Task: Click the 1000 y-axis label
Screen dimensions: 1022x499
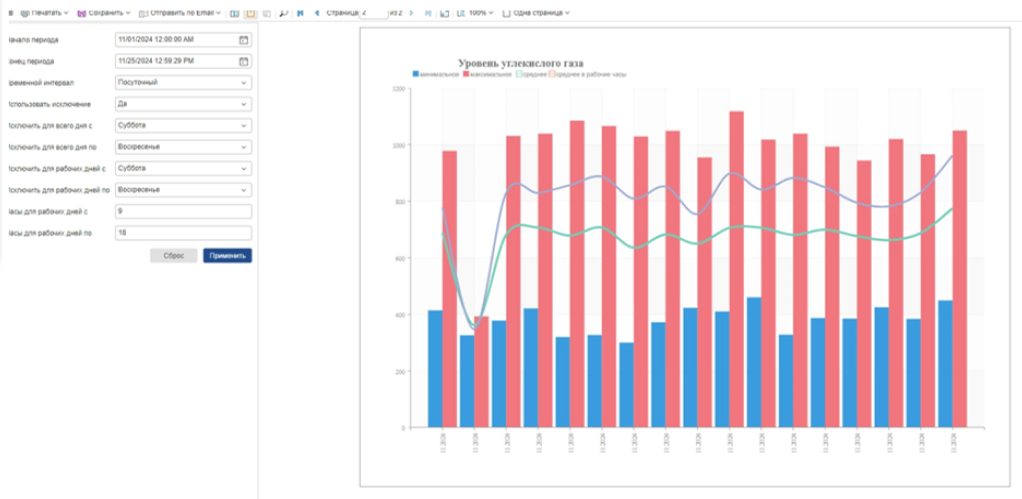Action: pos(398,145)
